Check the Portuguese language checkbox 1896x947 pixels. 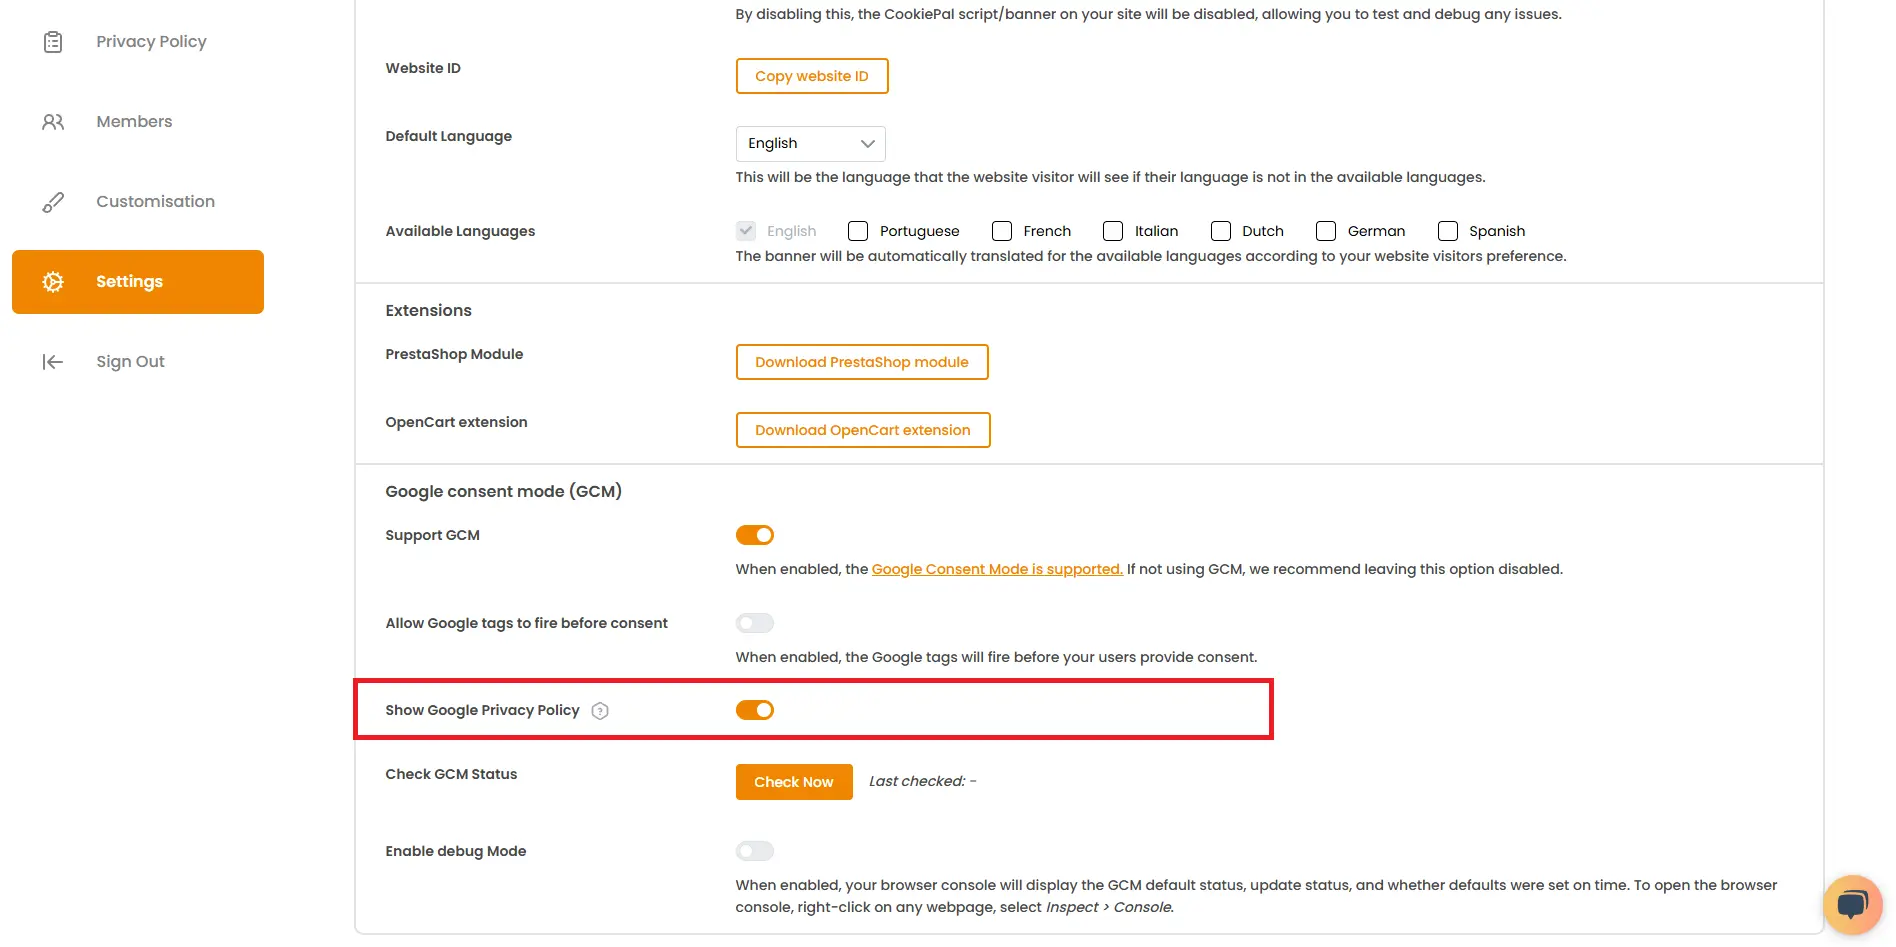857,230
